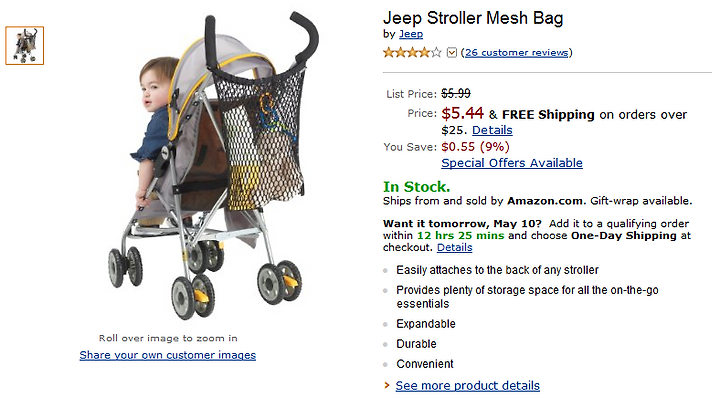The width and height of the screenshot is (720, 397).
Task: Click the crossed-out $5.99 list price
Action: tap(456, 94)
